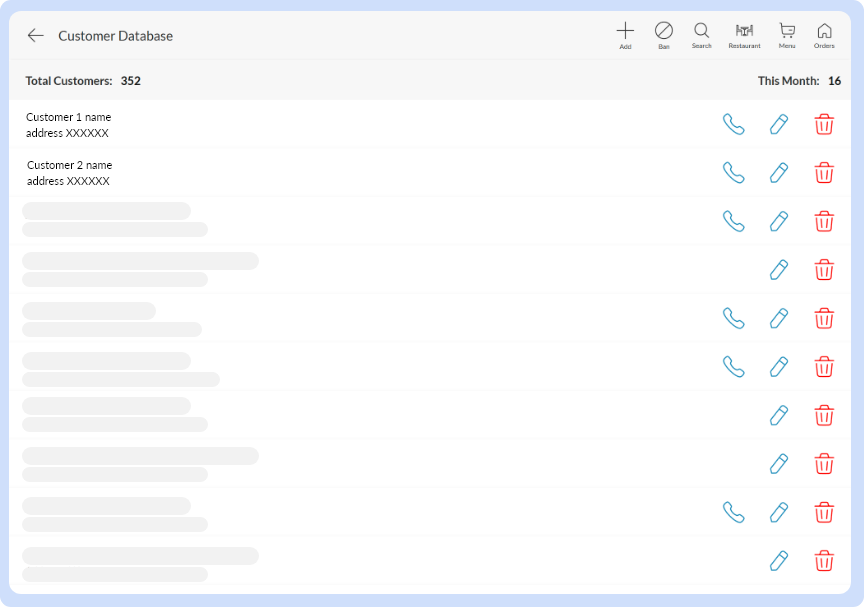Click the pencil icon in fourth row
This screenshot has width=864, height=607.
point(779,270)
